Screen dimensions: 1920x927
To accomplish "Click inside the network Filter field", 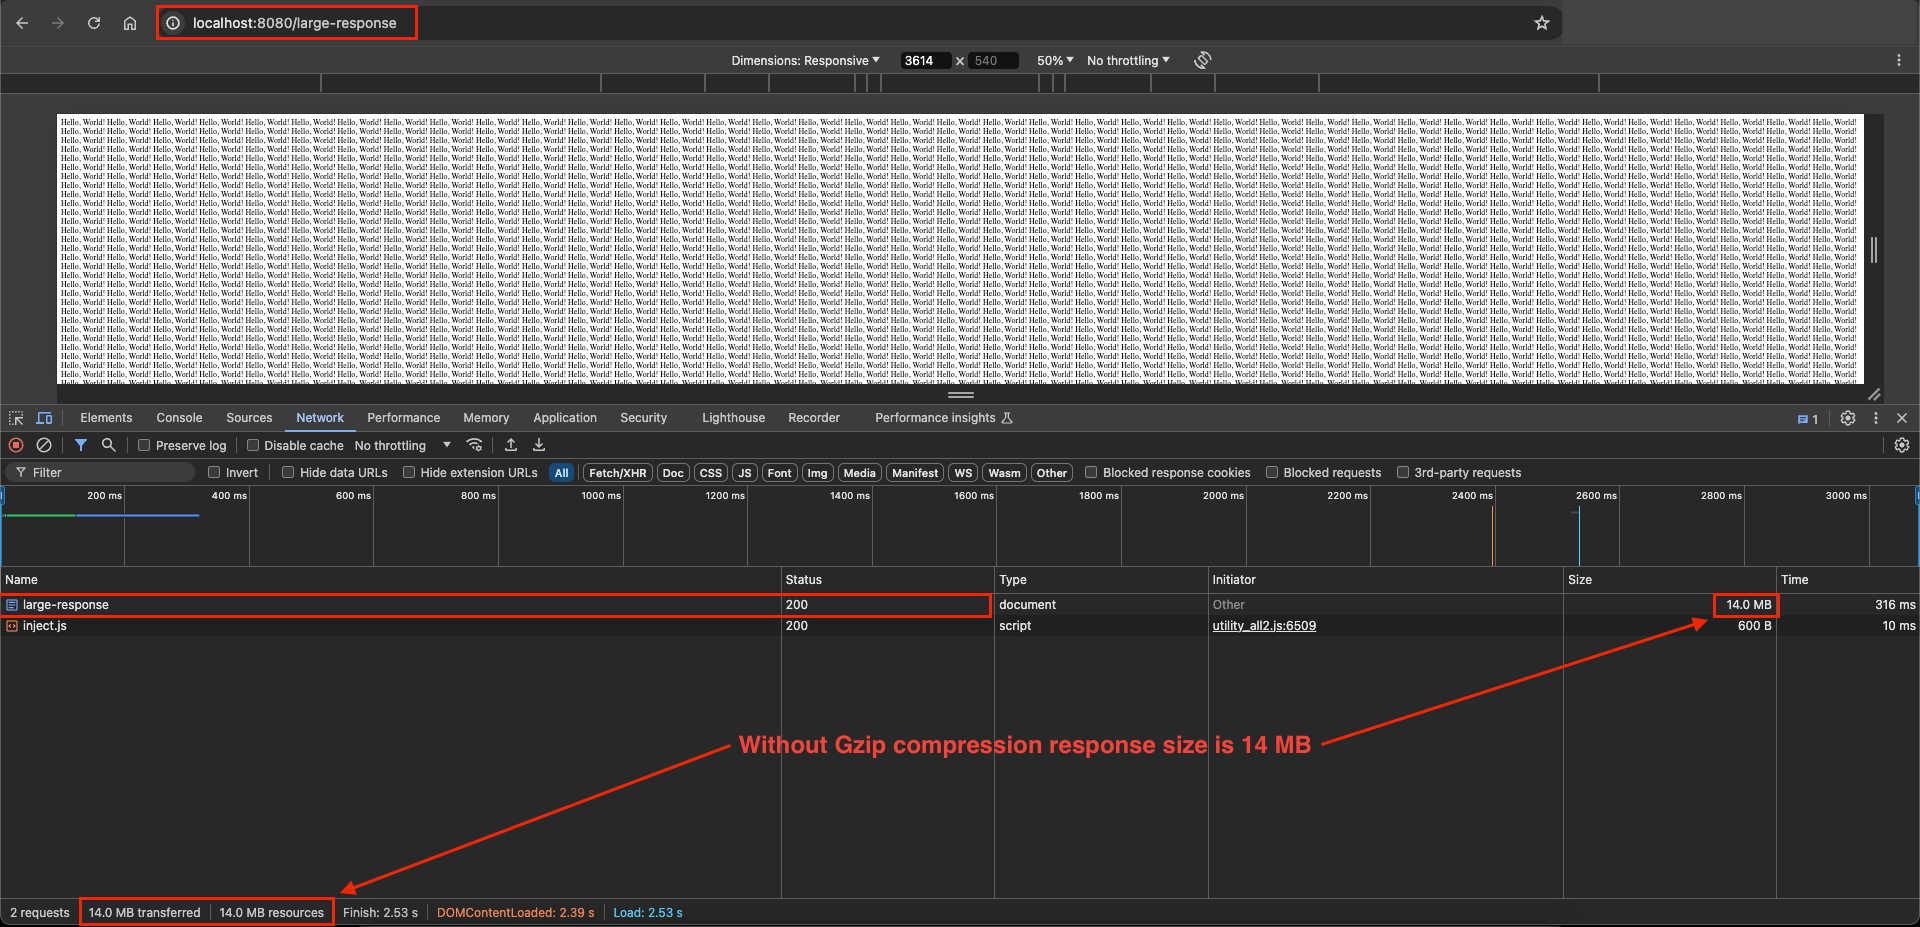I will tap(100, 472).
